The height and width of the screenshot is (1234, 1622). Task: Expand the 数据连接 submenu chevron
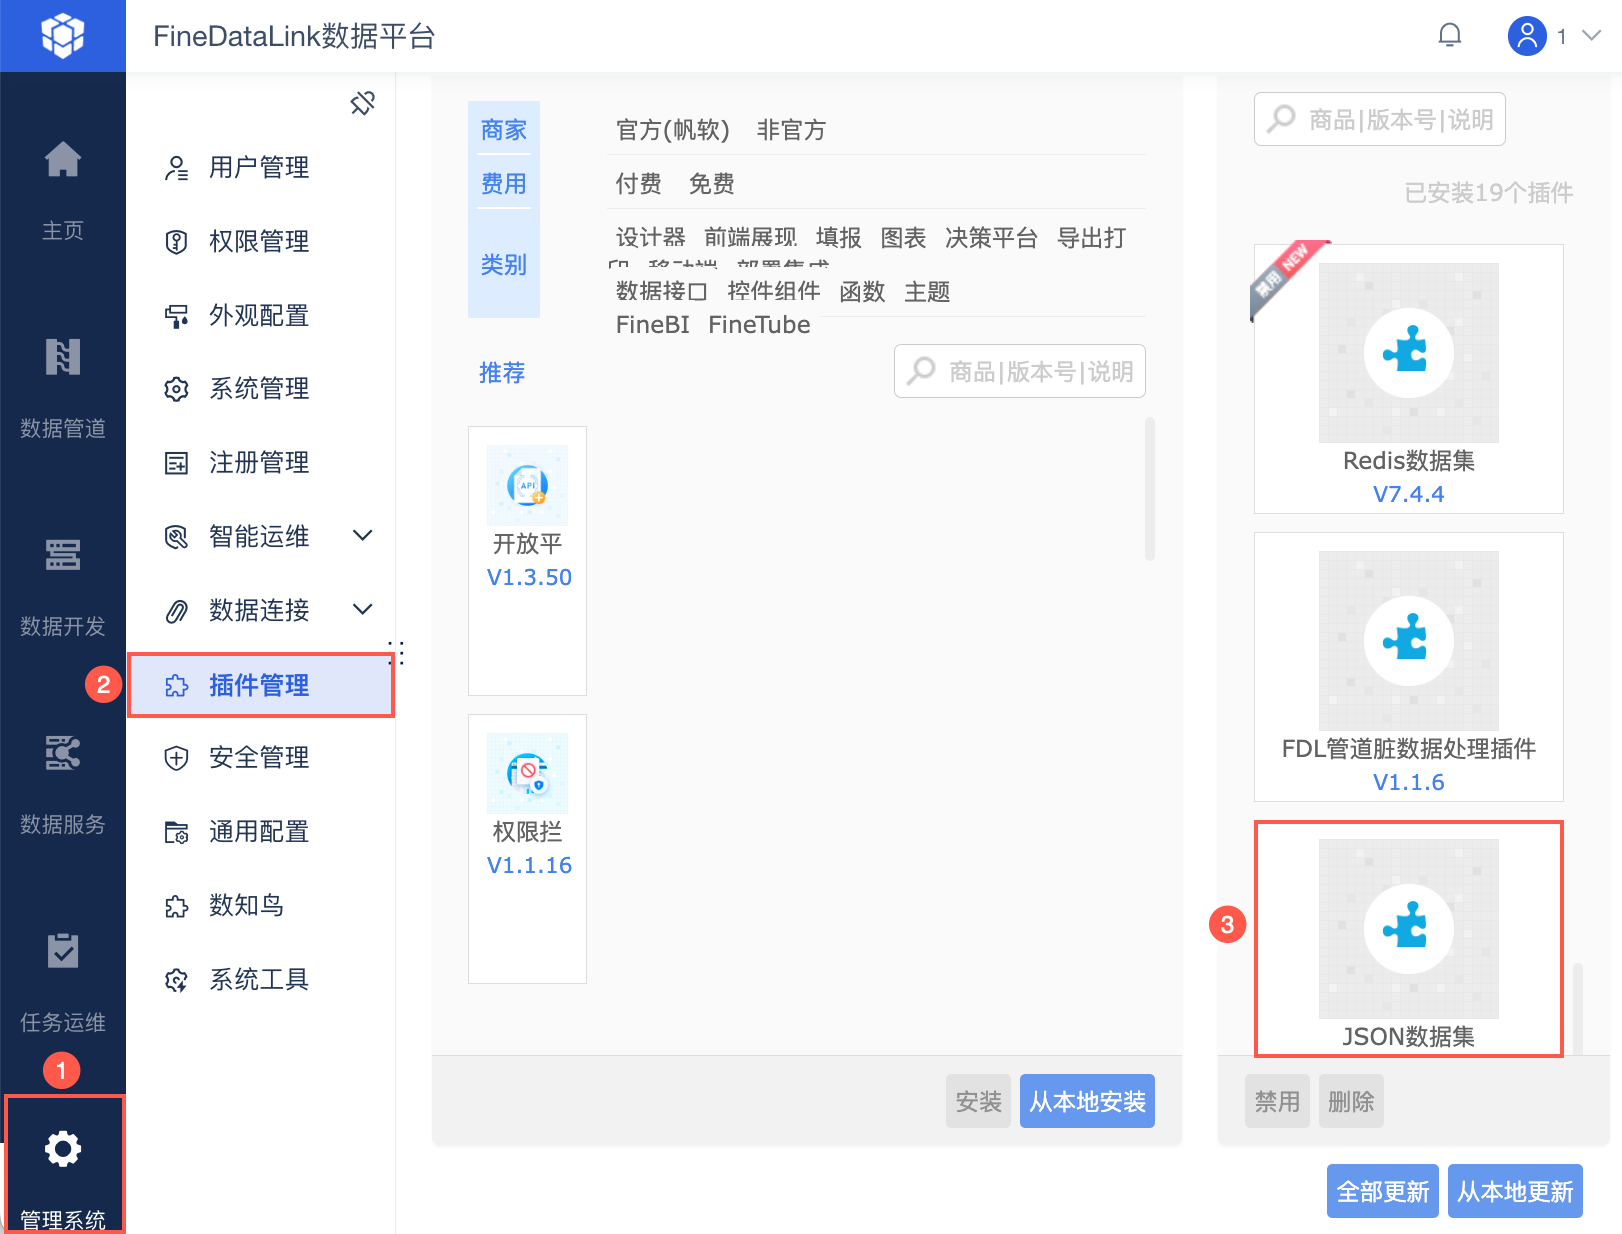[x=363, y=610]
